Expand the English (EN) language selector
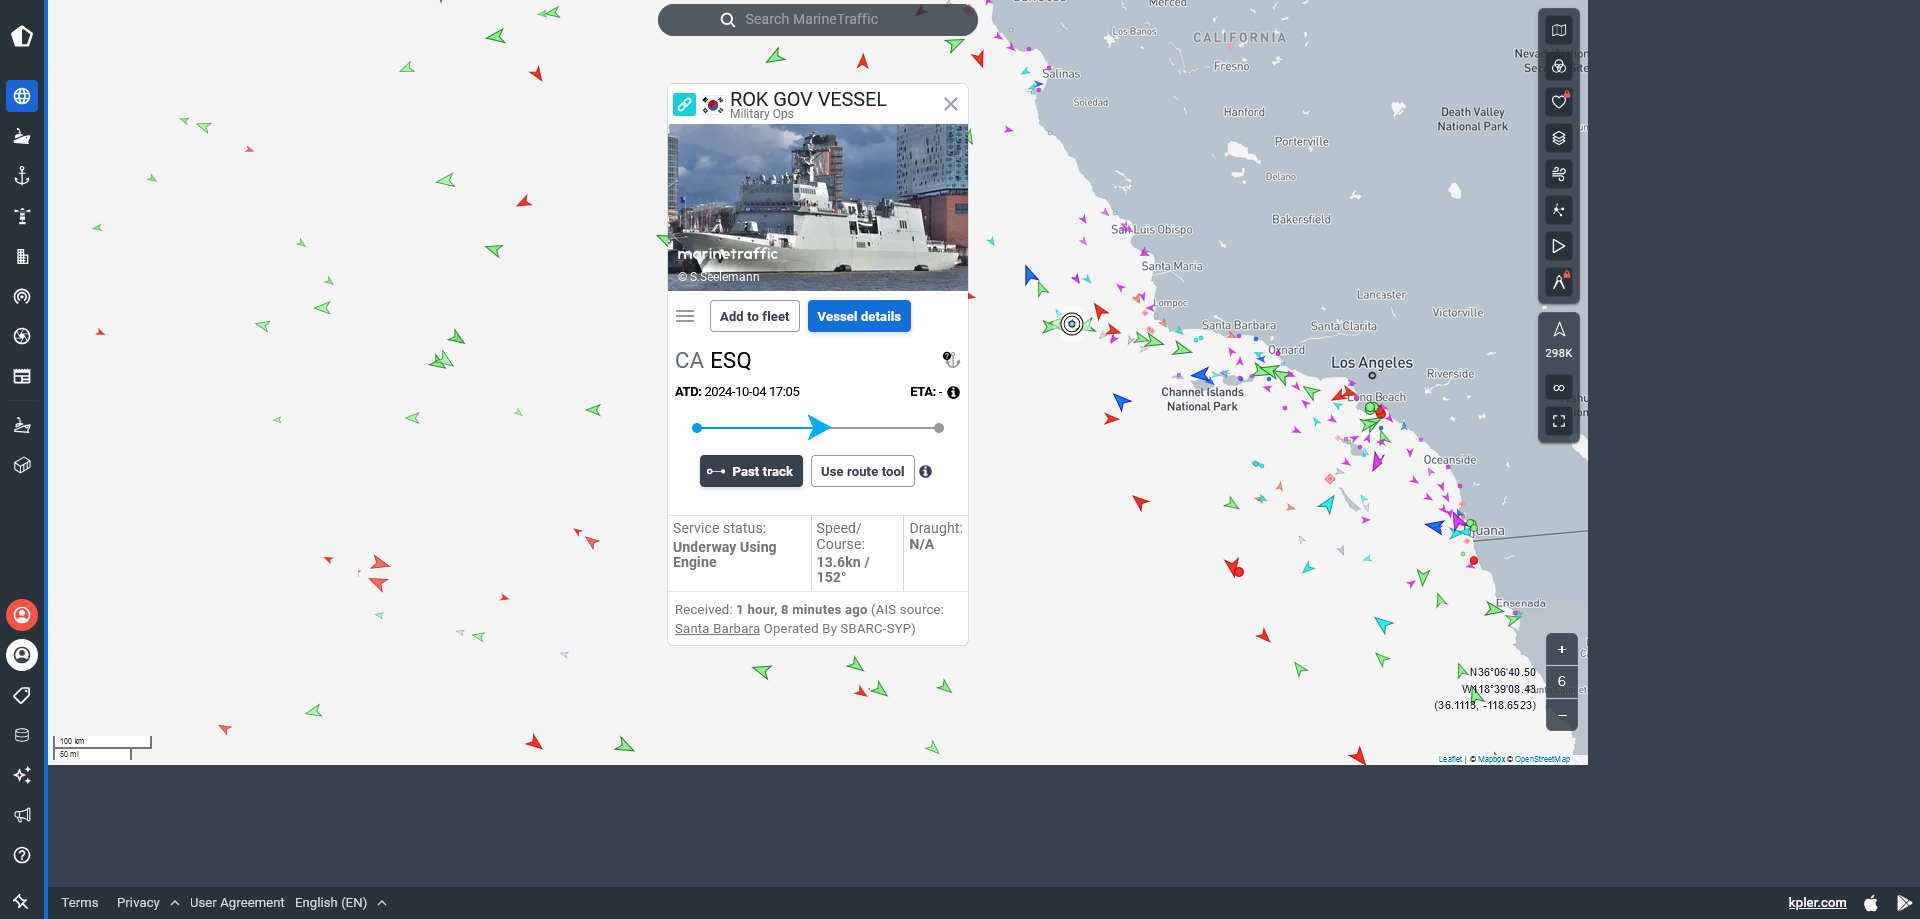1920x919 pixels. (x=340, y=902)
